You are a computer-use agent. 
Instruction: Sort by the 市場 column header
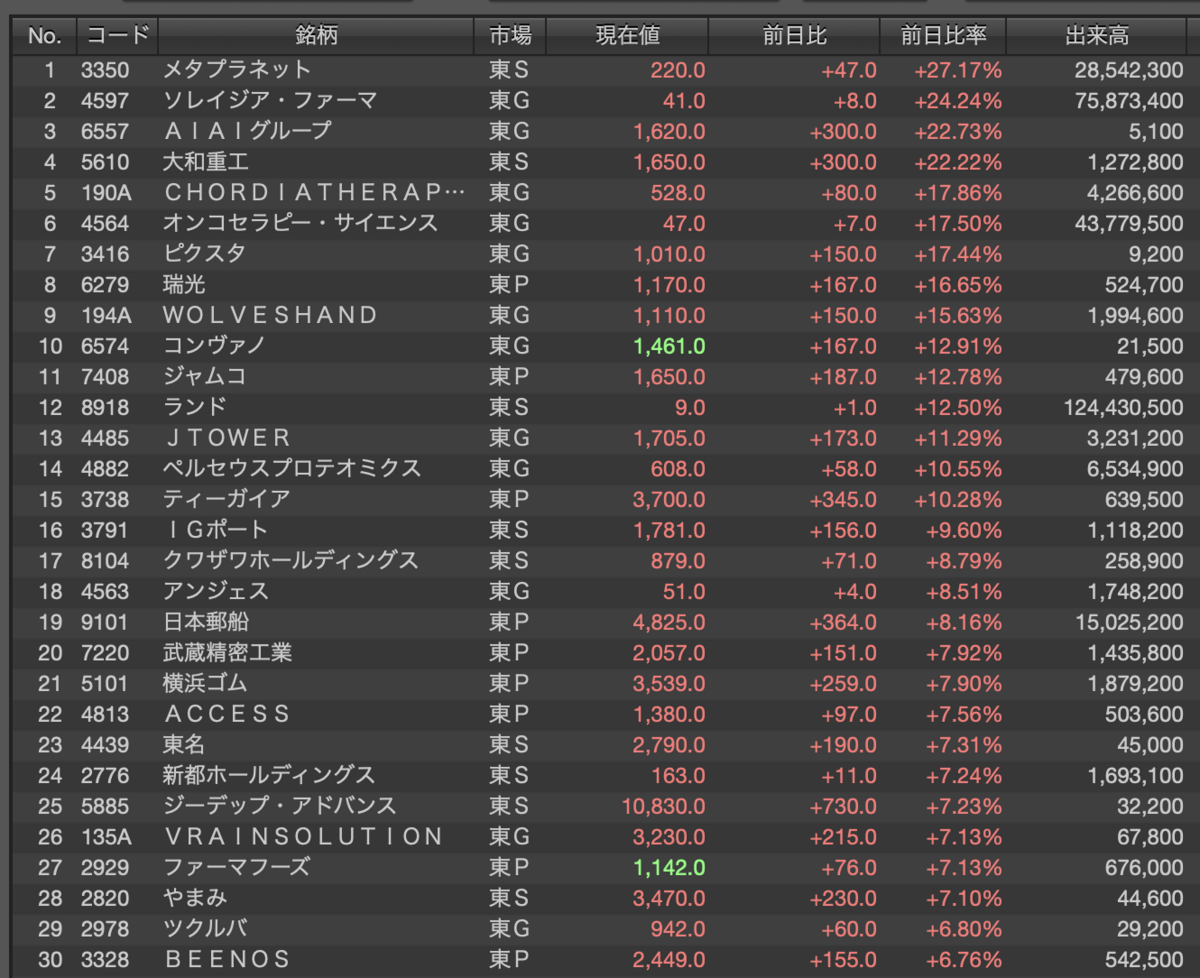(x=510, y=37)
